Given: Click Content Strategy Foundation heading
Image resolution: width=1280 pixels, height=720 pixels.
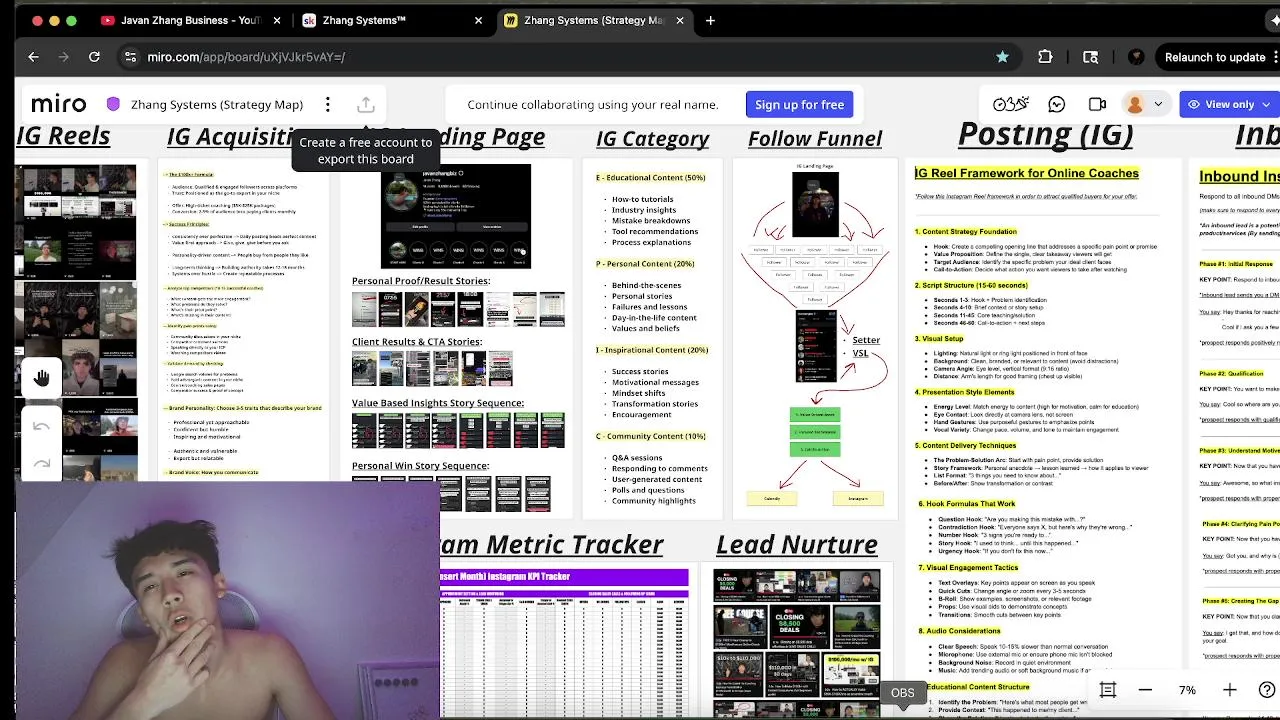Looking at the screenshot, I should click(965, 232).
